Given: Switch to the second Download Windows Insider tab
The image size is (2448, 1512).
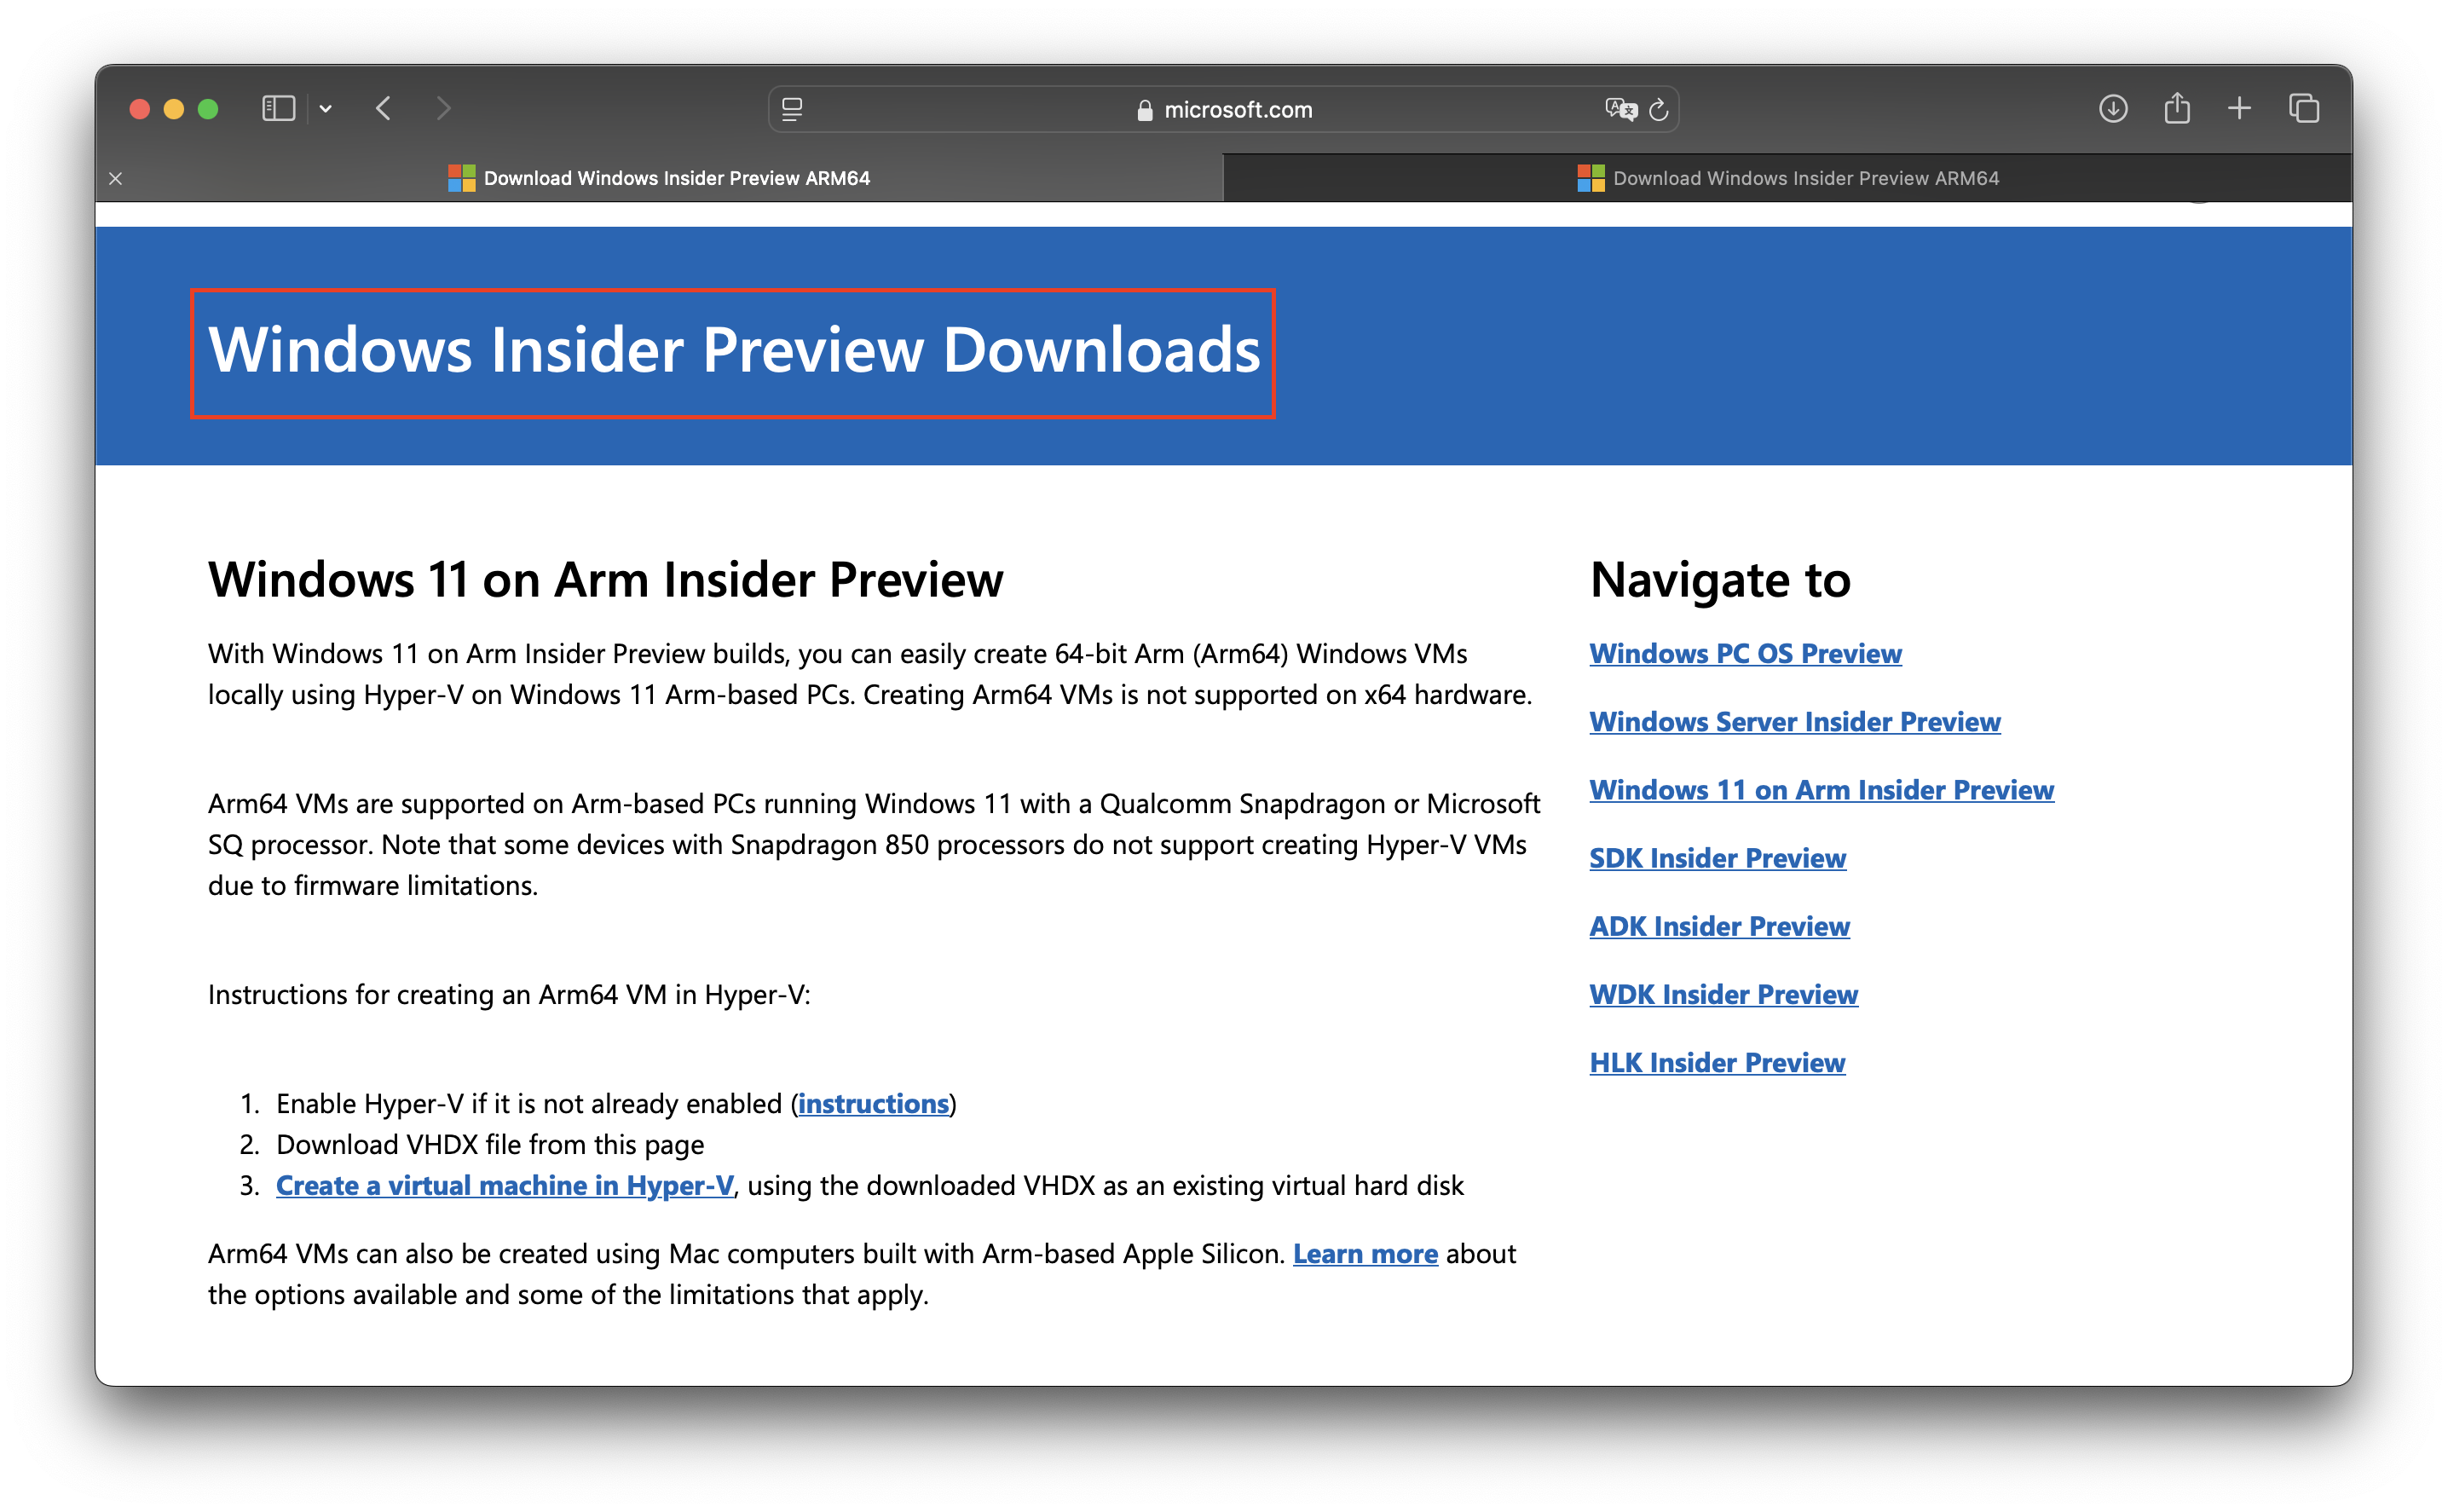Looking at the screenshot, I should coord(1787,178).
